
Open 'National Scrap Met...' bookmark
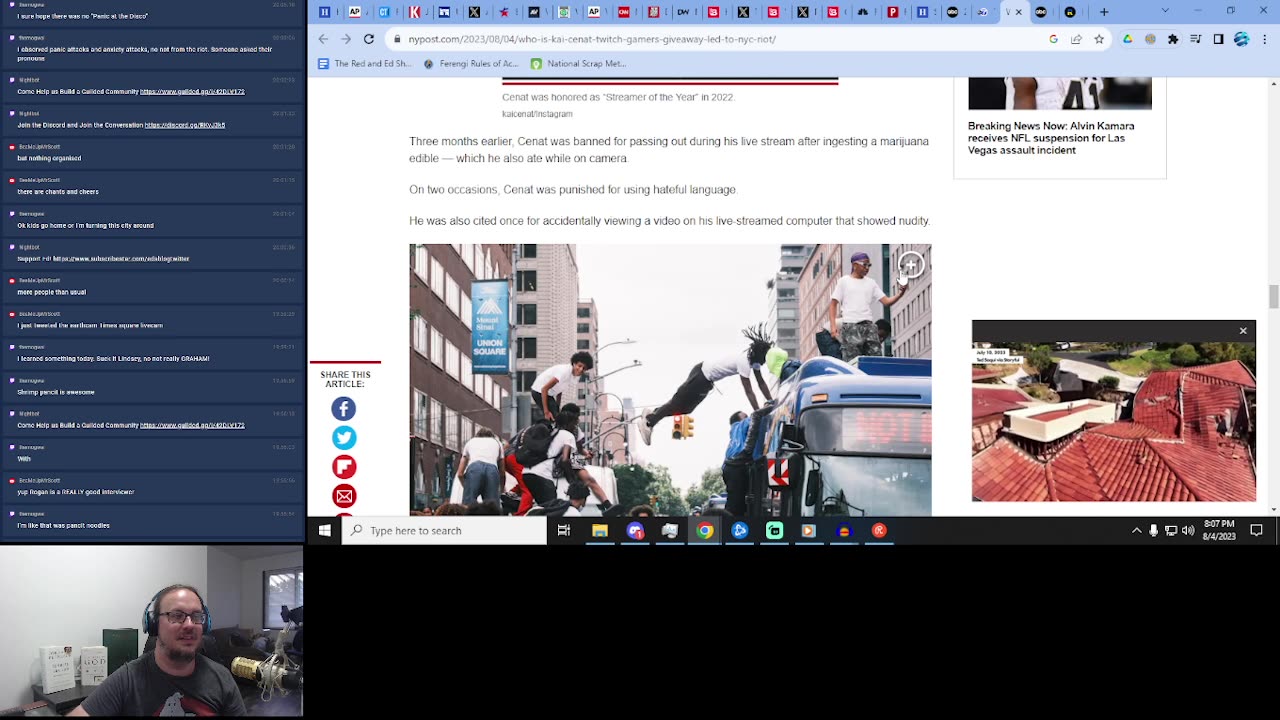[578, 63]
